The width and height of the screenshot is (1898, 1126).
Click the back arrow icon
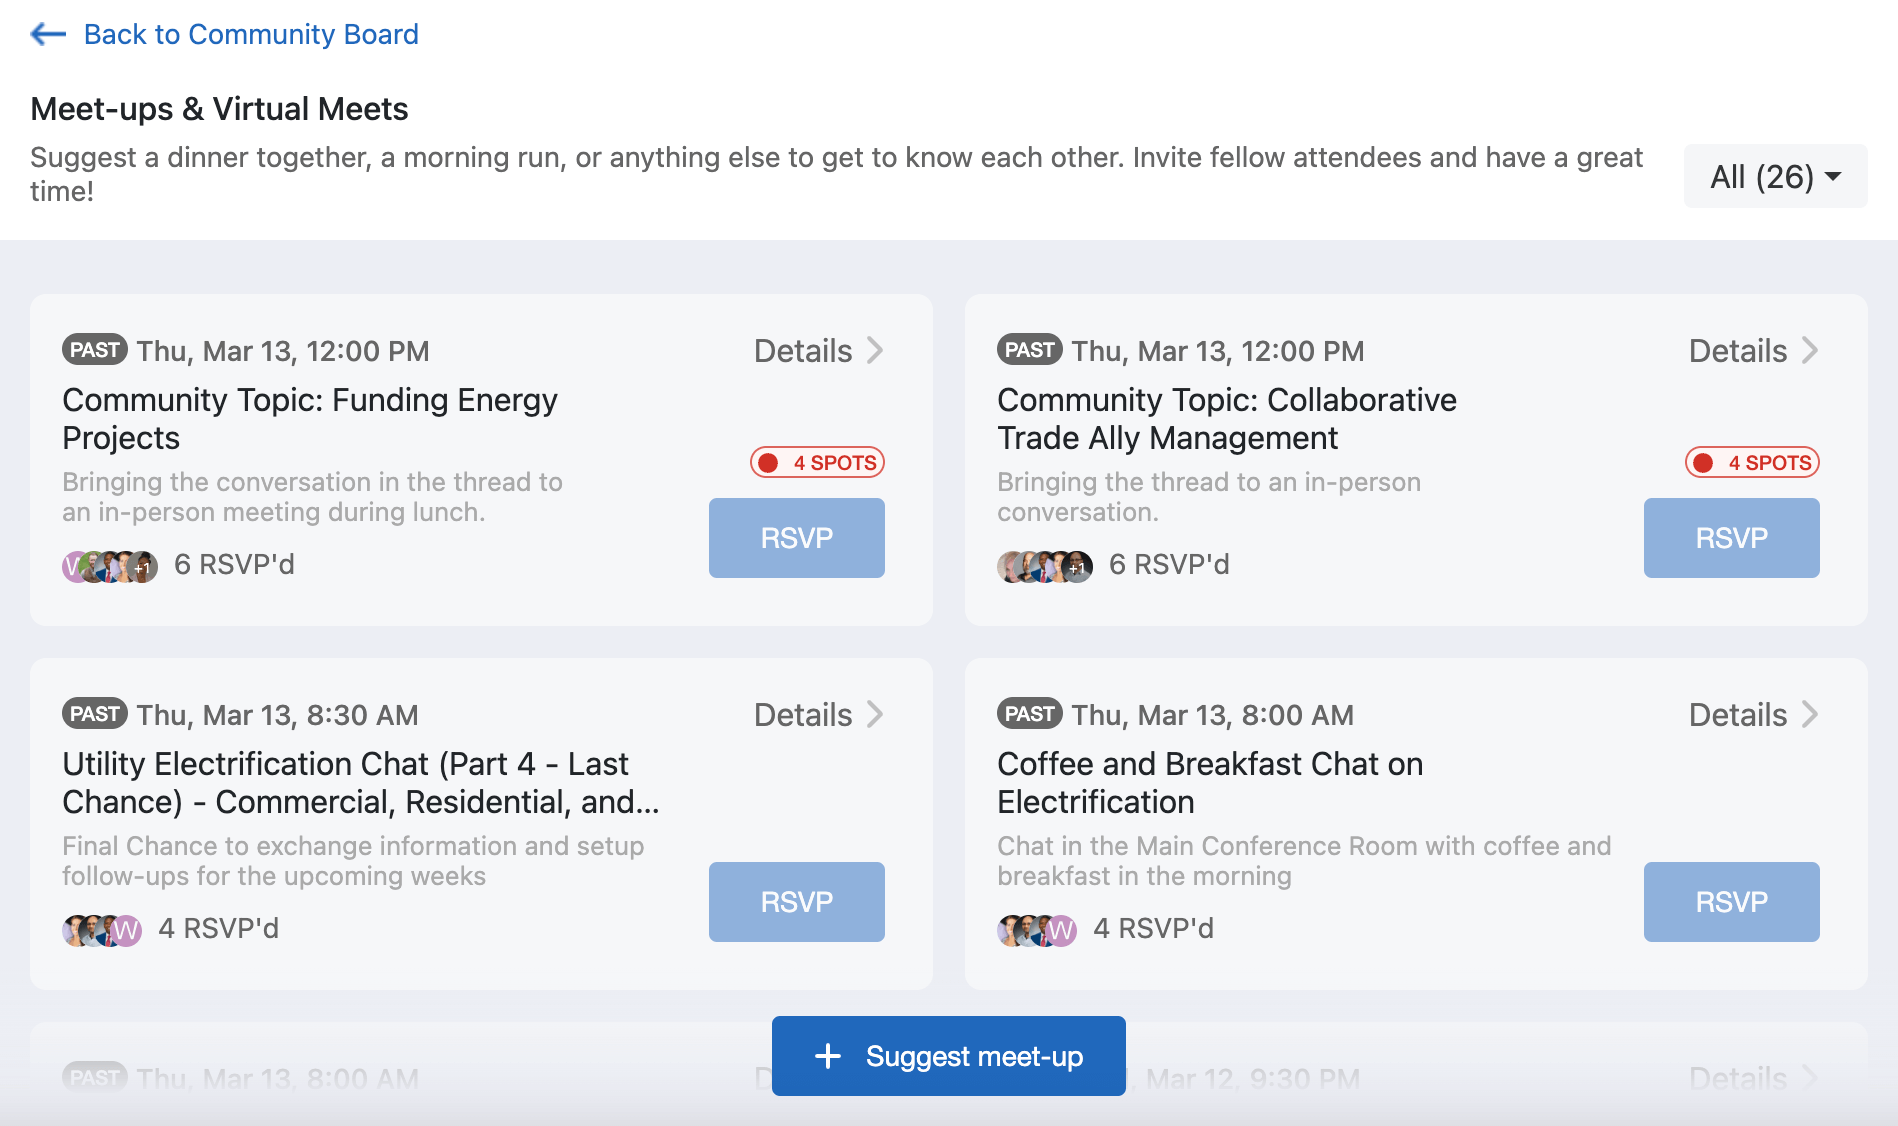[48, 34]
